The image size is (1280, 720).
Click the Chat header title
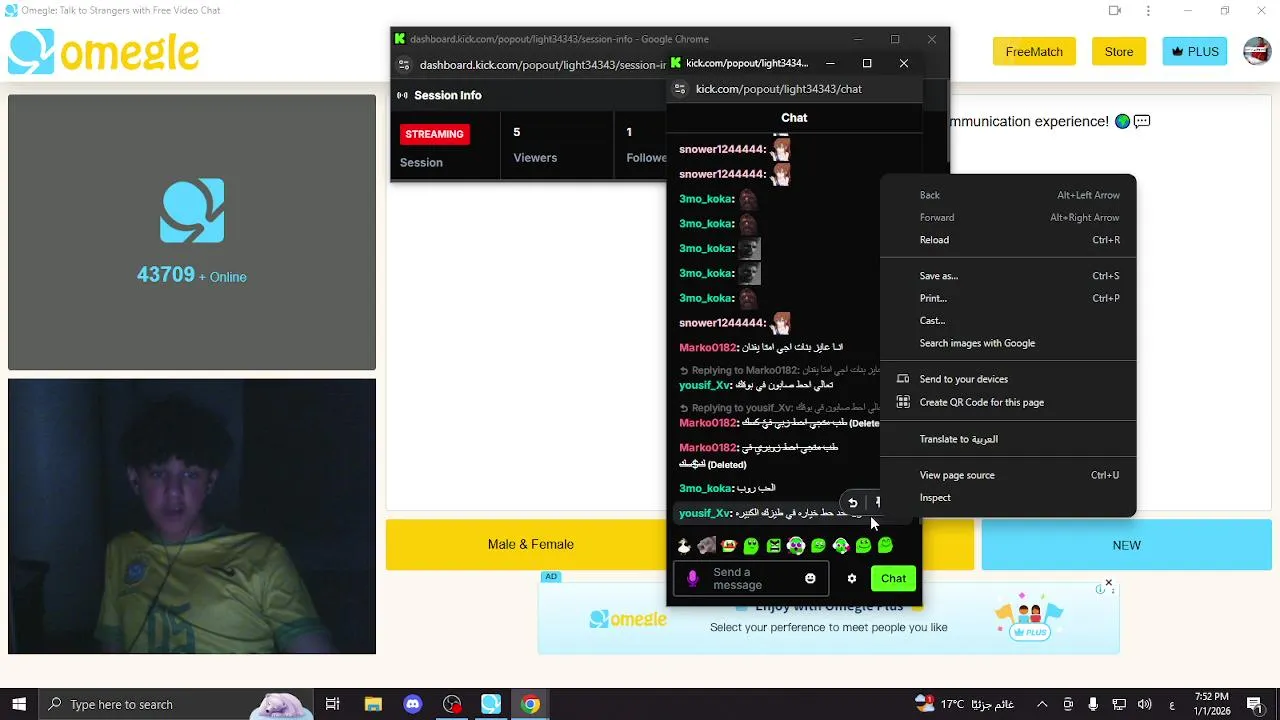(x=794, y=118)
